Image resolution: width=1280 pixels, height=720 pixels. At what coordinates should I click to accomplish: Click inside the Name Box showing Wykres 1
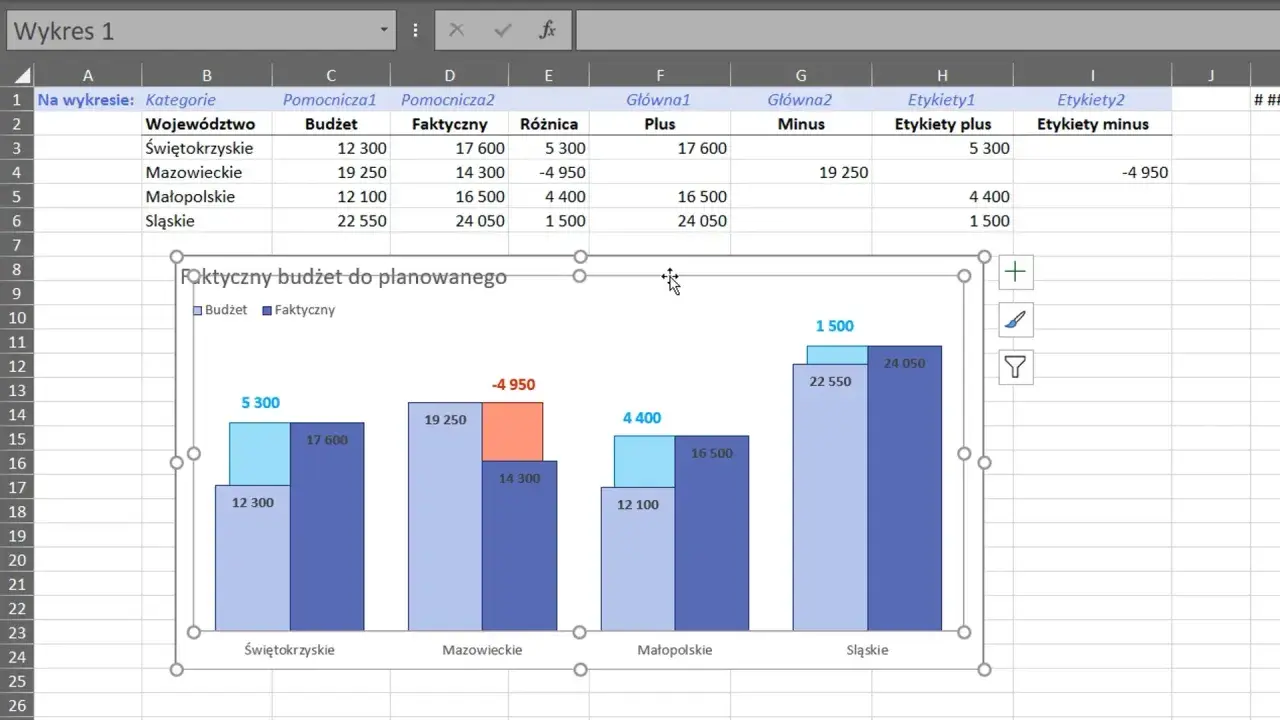coord(190,30)
